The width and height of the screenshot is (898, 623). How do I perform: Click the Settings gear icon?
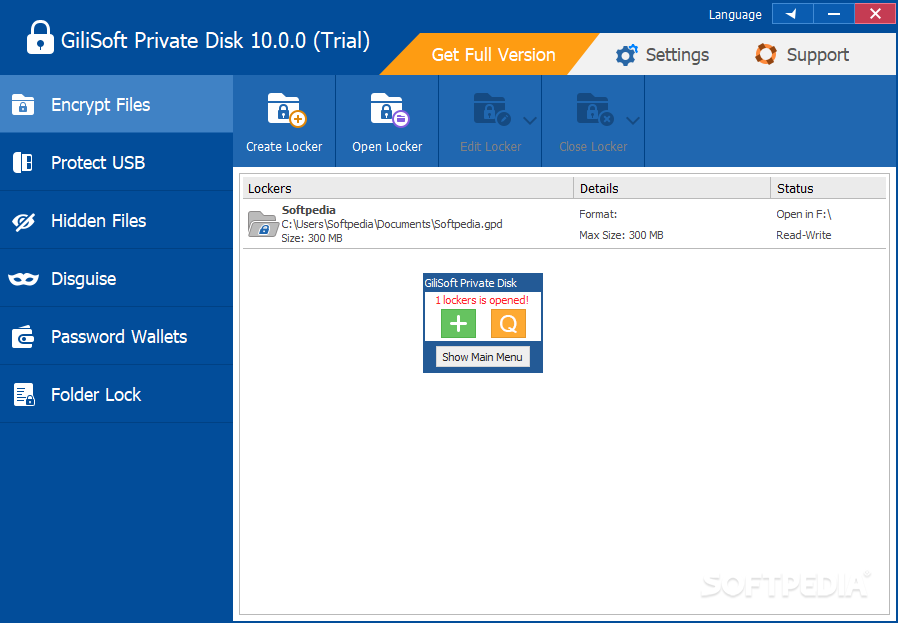(626, 55)
